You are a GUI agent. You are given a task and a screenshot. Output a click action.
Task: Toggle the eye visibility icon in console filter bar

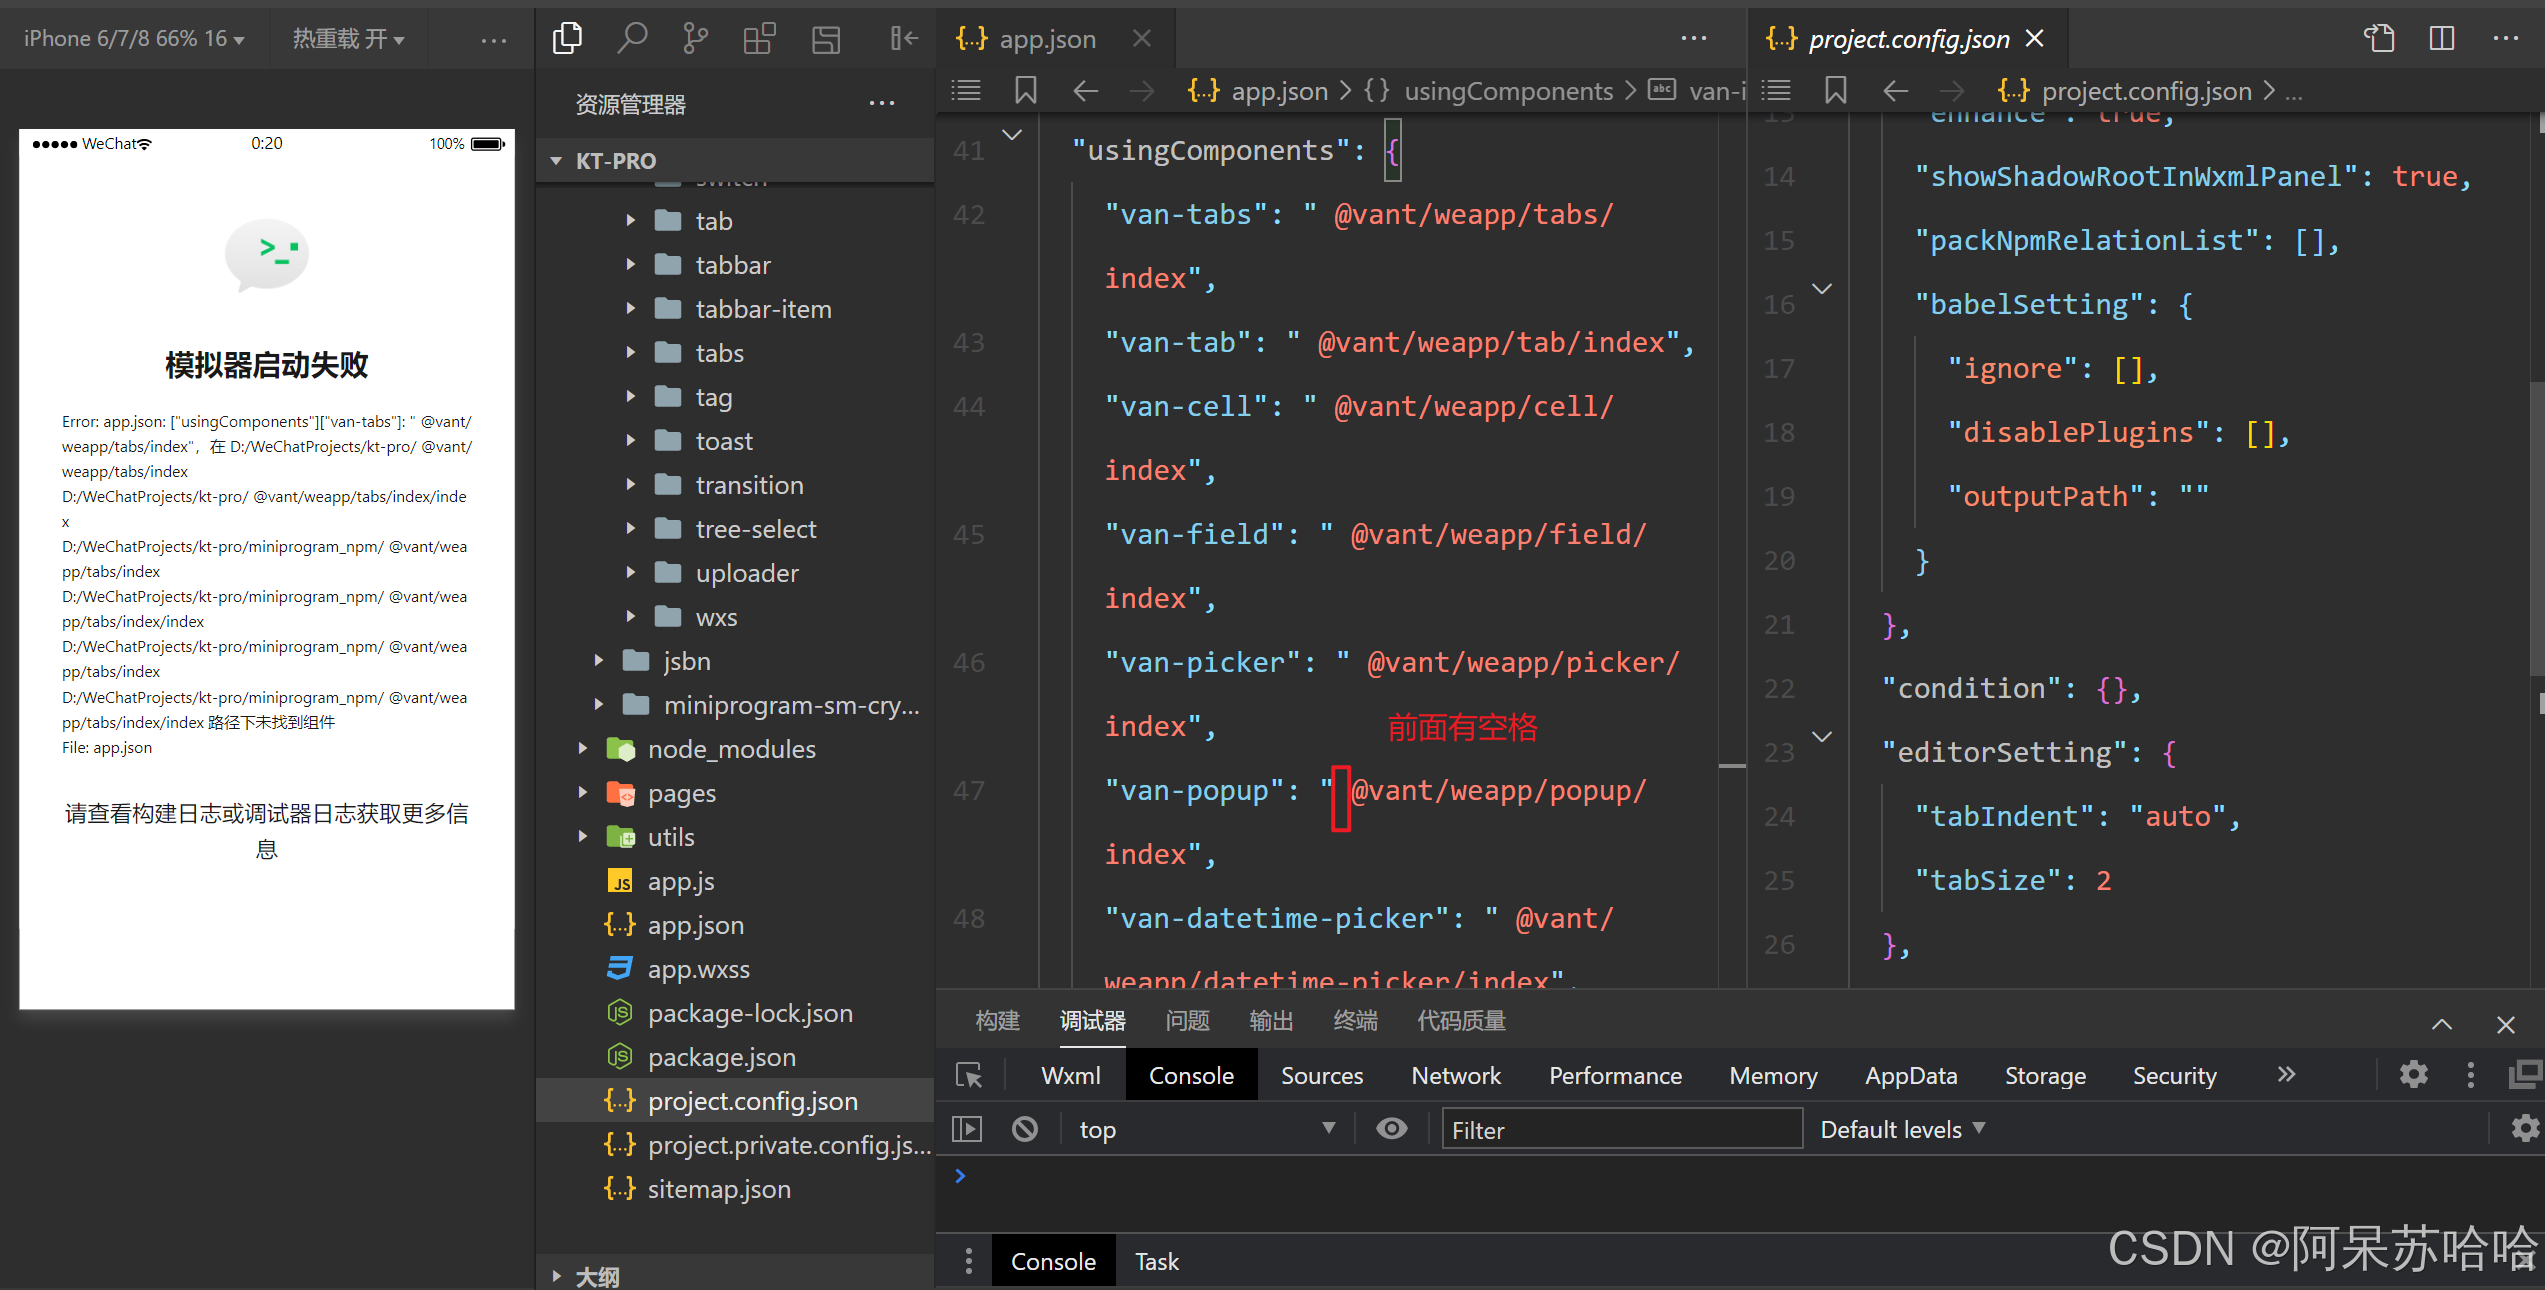[1391, 1128]
